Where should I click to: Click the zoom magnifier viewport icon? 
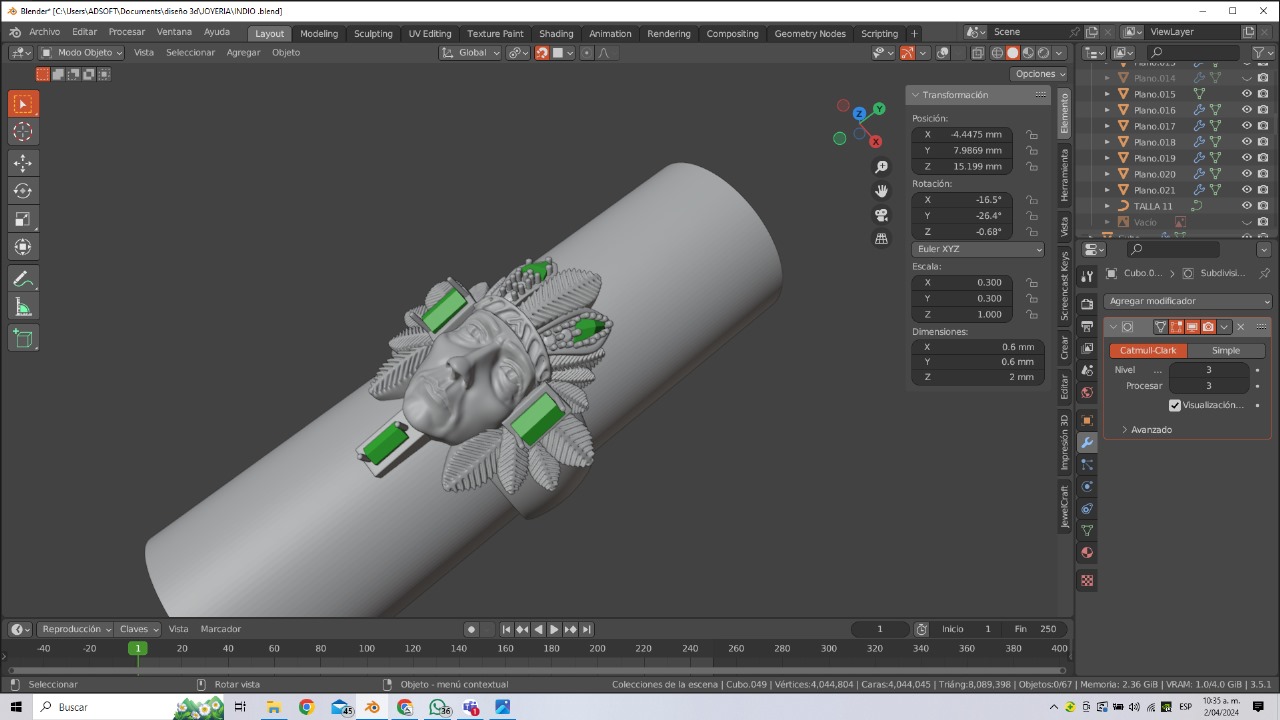(x=881, y=167)
